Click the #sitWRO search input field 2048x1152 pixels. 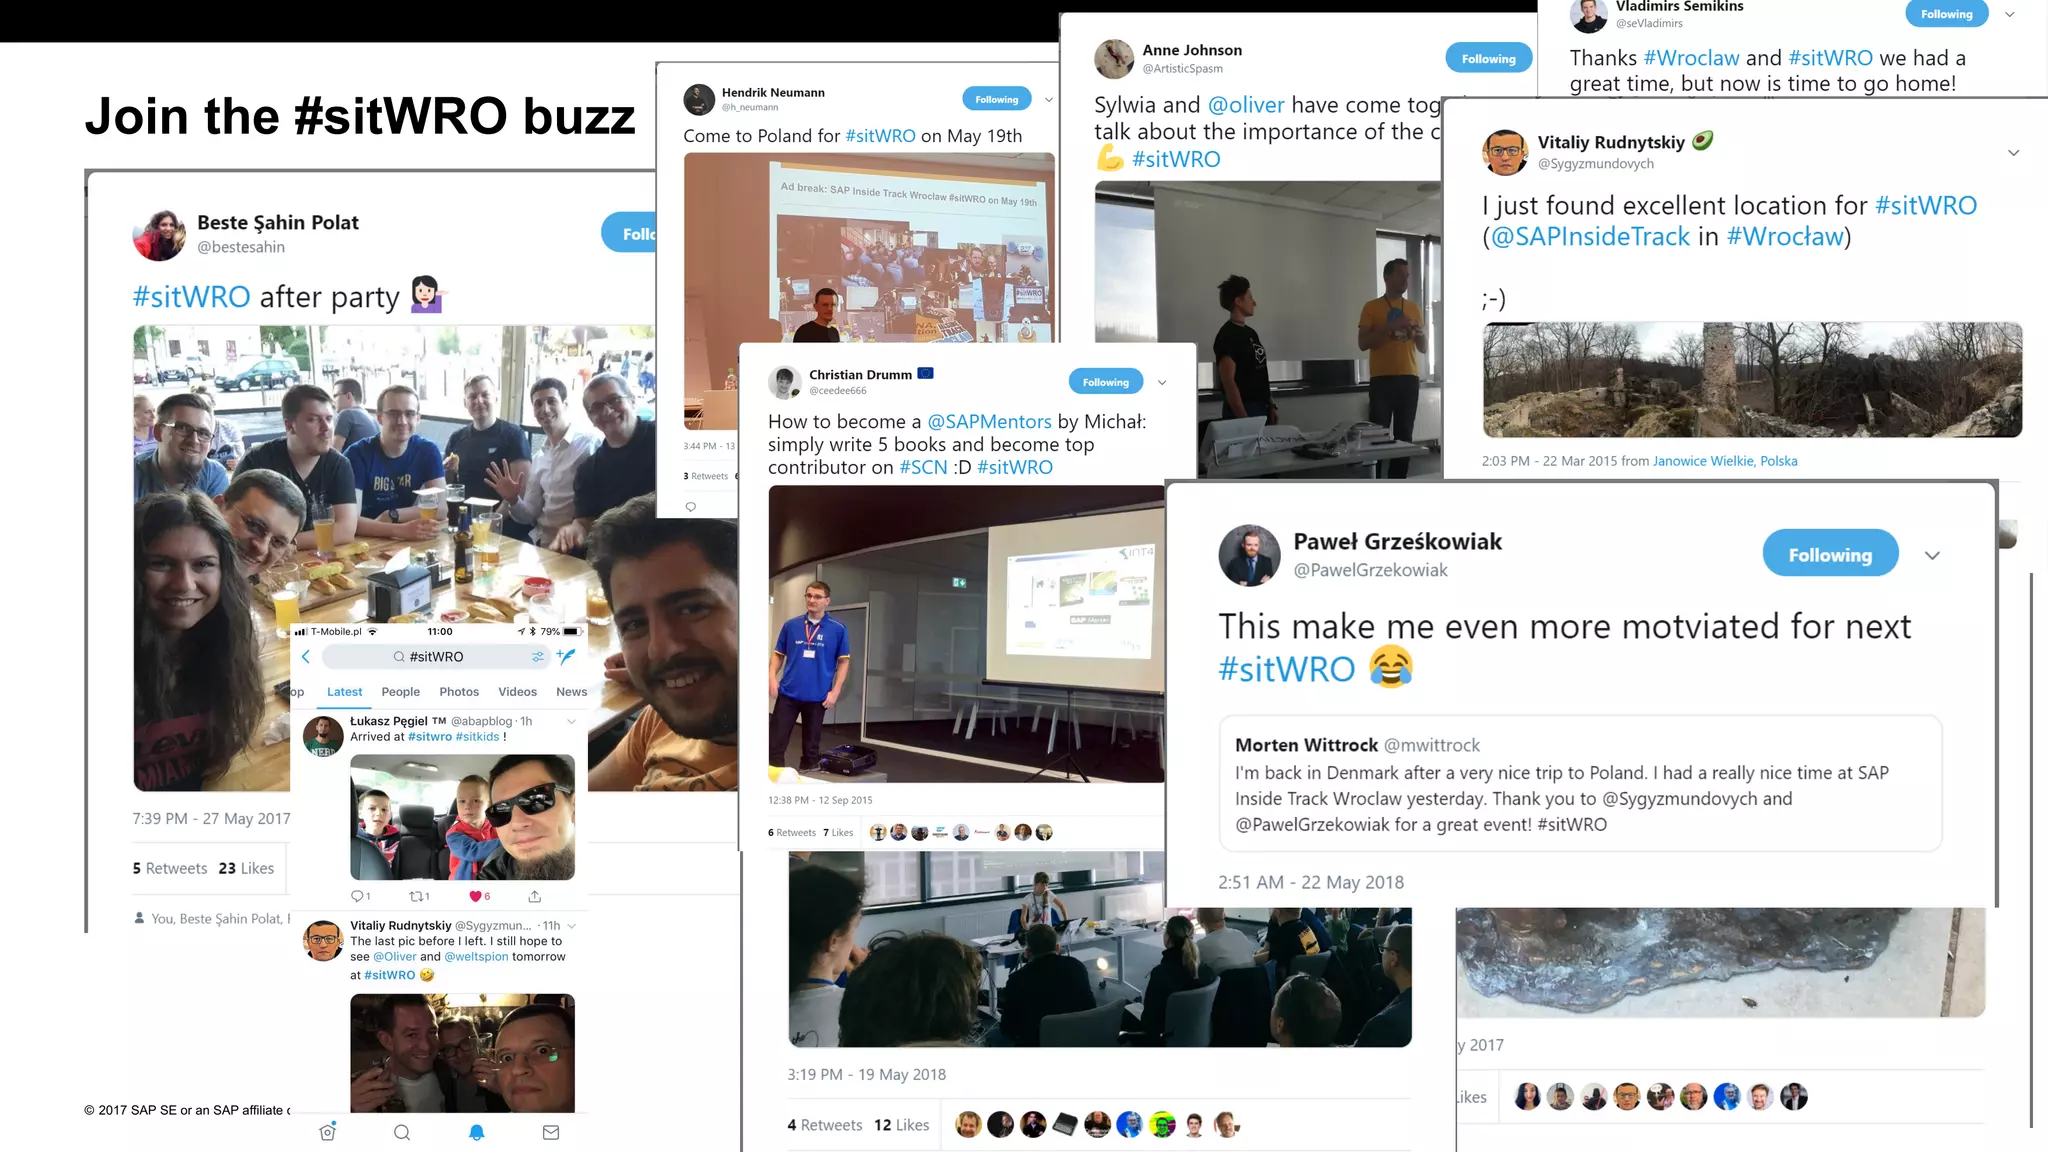436,656
